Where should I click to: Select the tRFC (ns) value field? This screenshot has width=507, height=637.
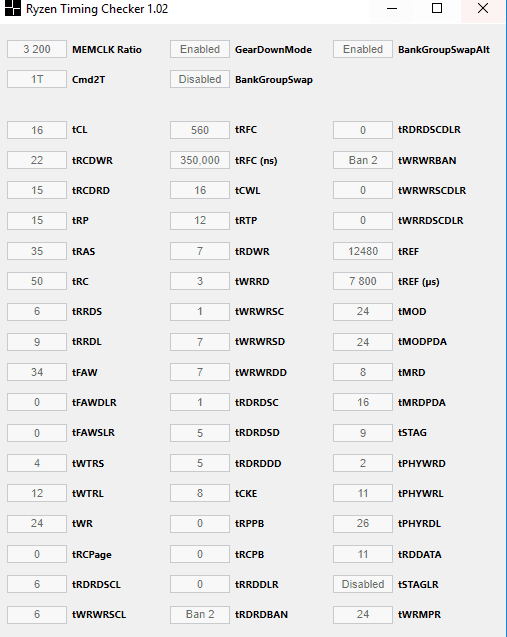click(x=200, y=160)
